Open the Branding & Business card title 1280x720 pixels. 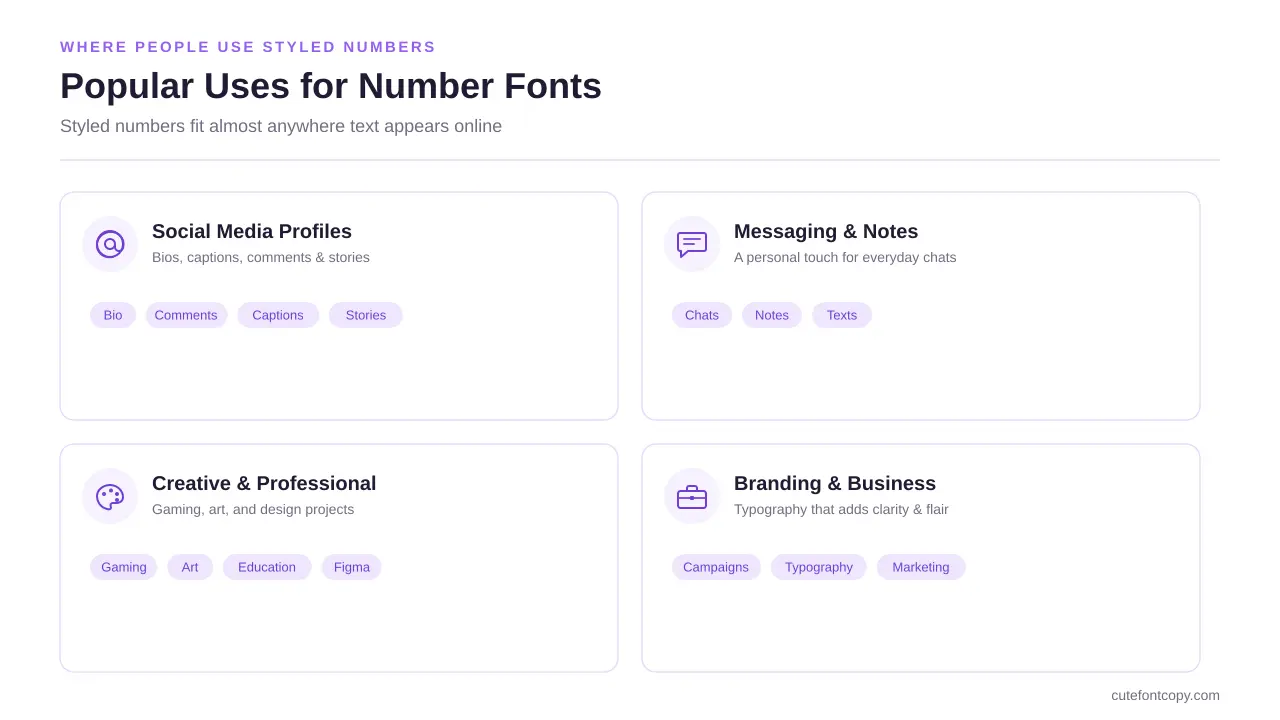tap(835, 483)
